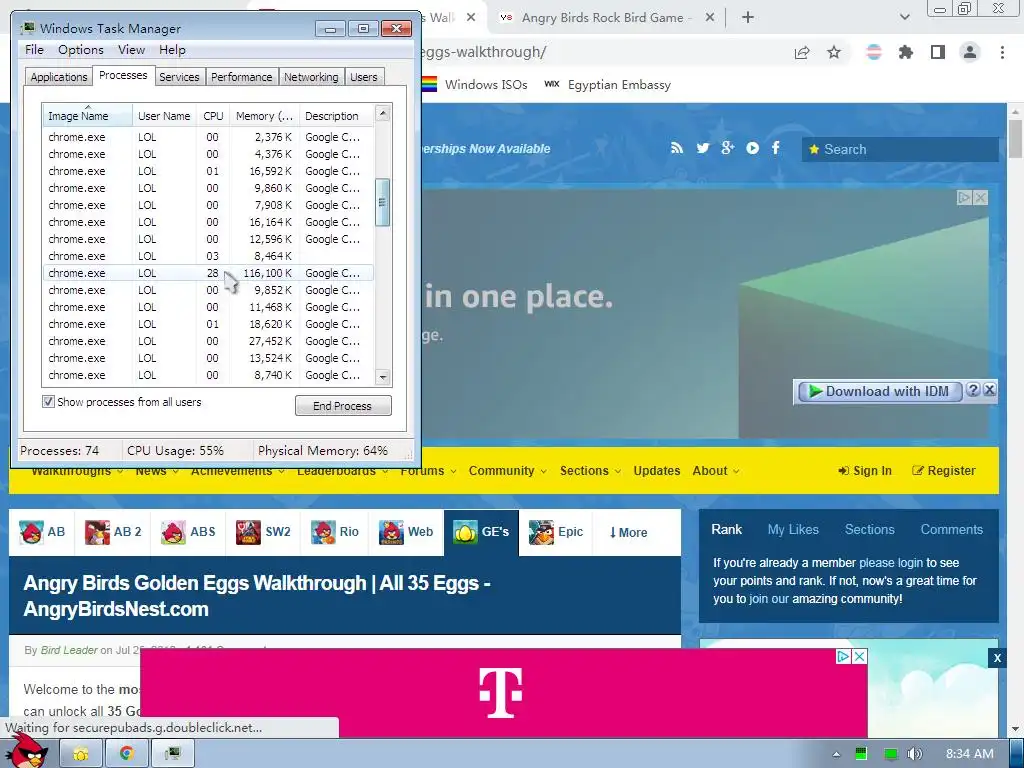Select the AB game icon tab
Screen dimensions: 1024x768
[42, 532]
